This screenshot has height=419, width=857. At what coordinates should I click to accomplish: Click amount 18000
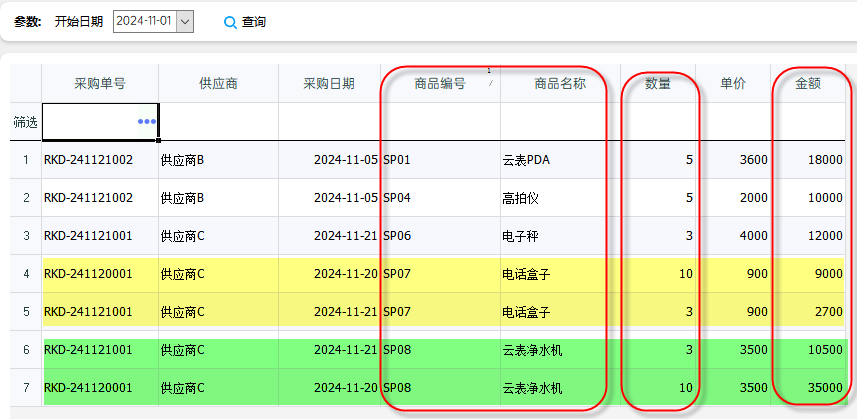point(825,160)
